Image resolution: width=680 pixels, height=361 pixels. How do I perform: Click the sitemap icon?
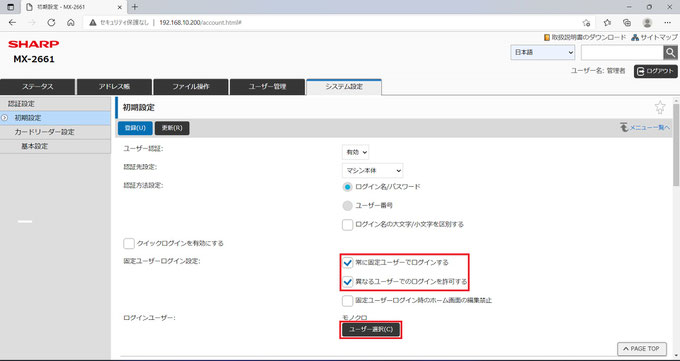635,38
